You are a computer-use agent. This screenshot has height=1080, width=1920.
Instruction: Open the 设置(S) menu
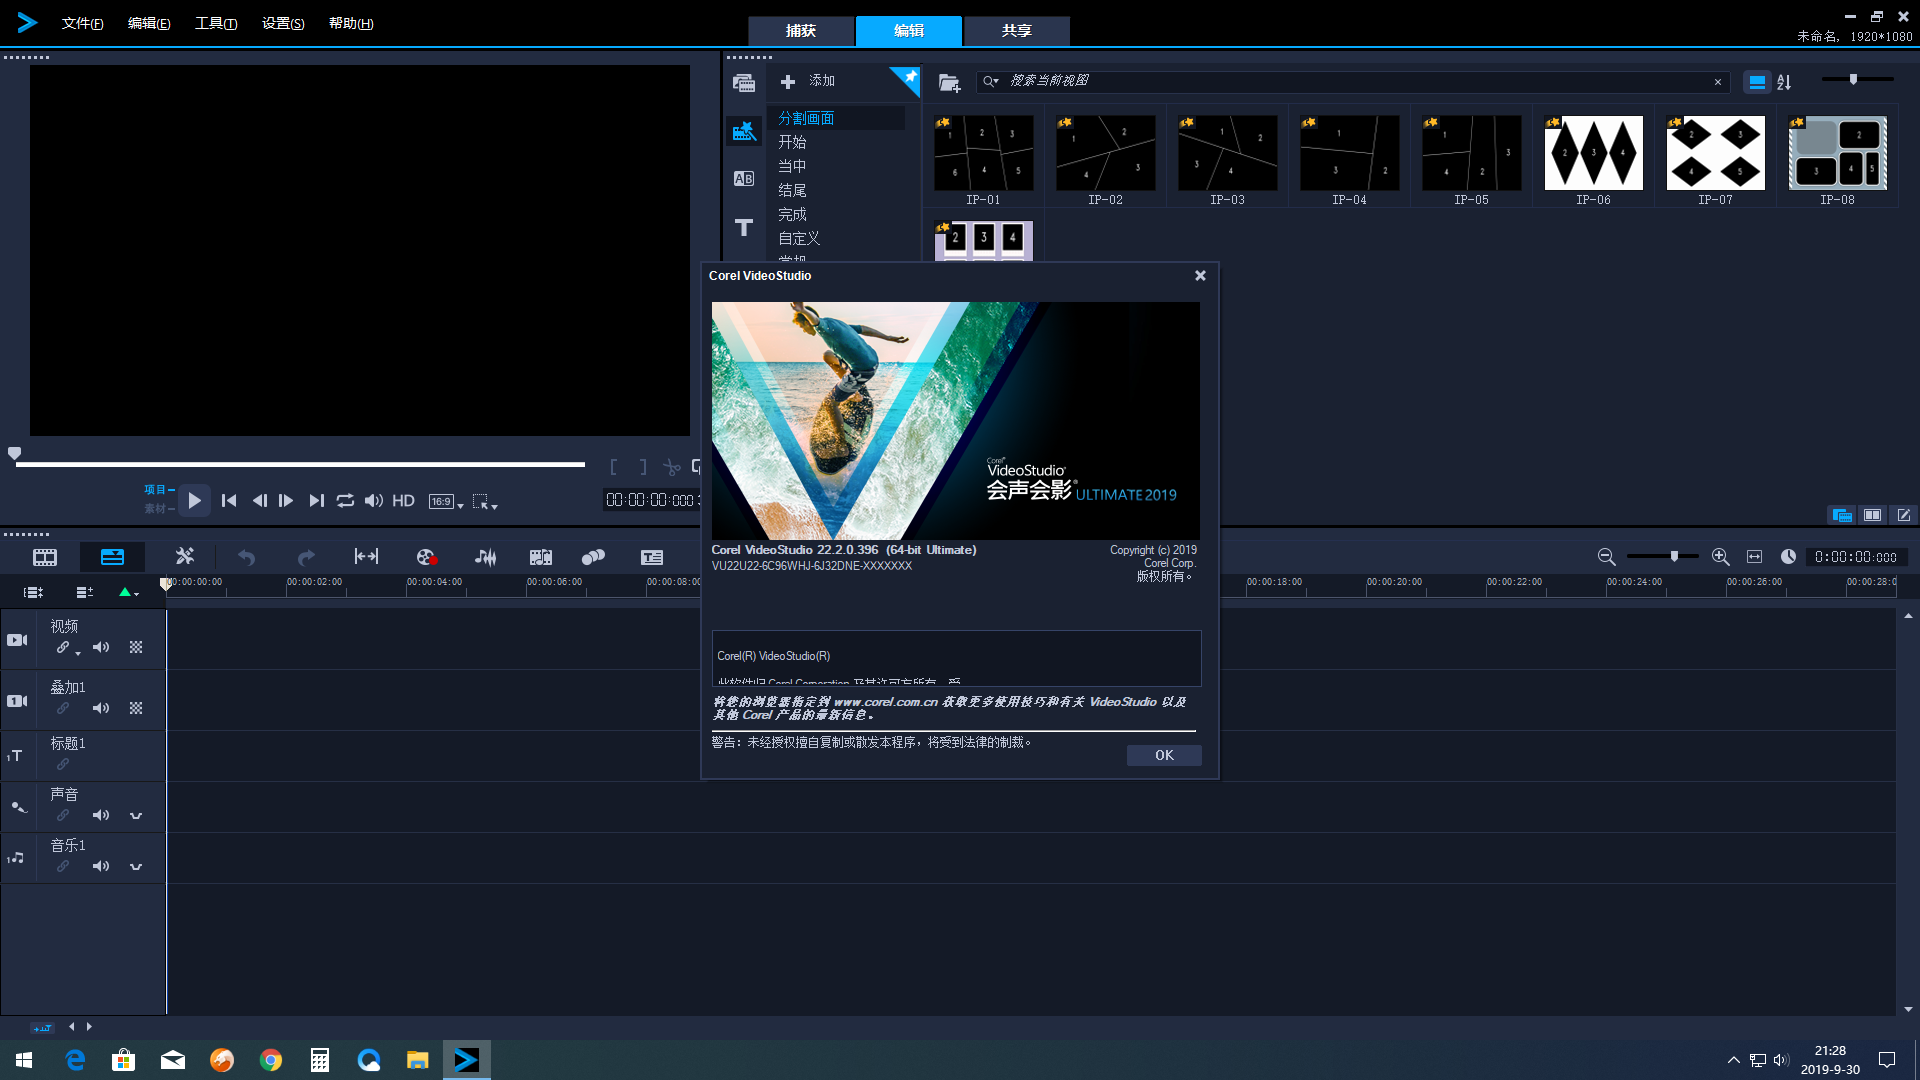283,23
